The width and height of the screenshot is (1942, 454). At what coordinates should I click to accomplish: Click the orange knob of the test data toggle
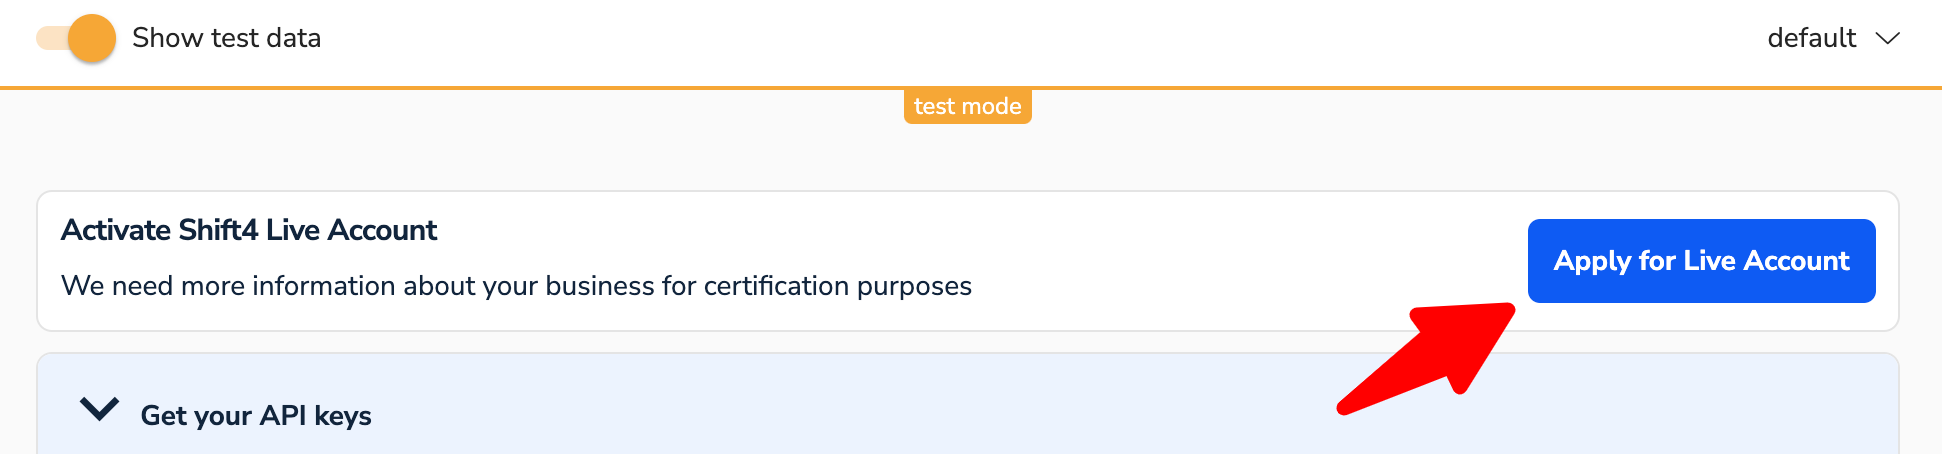[x=92, y=39]
